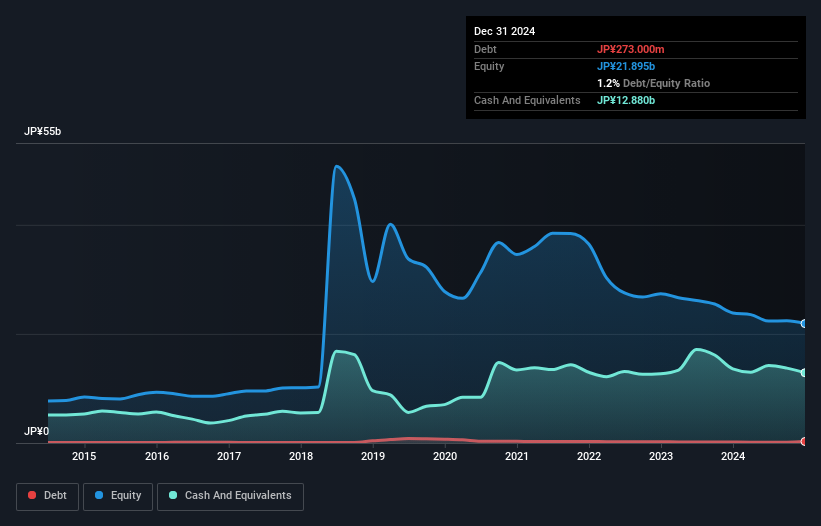
Task: Select the red Debt endpoint marker
Action: tap(804, 441)
